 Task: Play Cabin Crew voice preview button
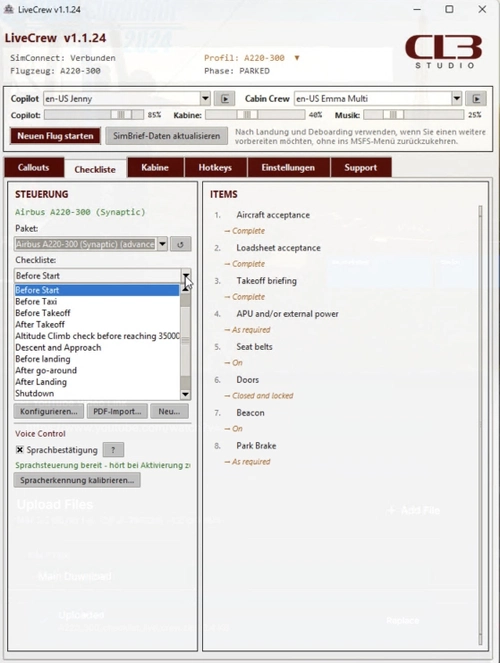(x=476, y=99)
